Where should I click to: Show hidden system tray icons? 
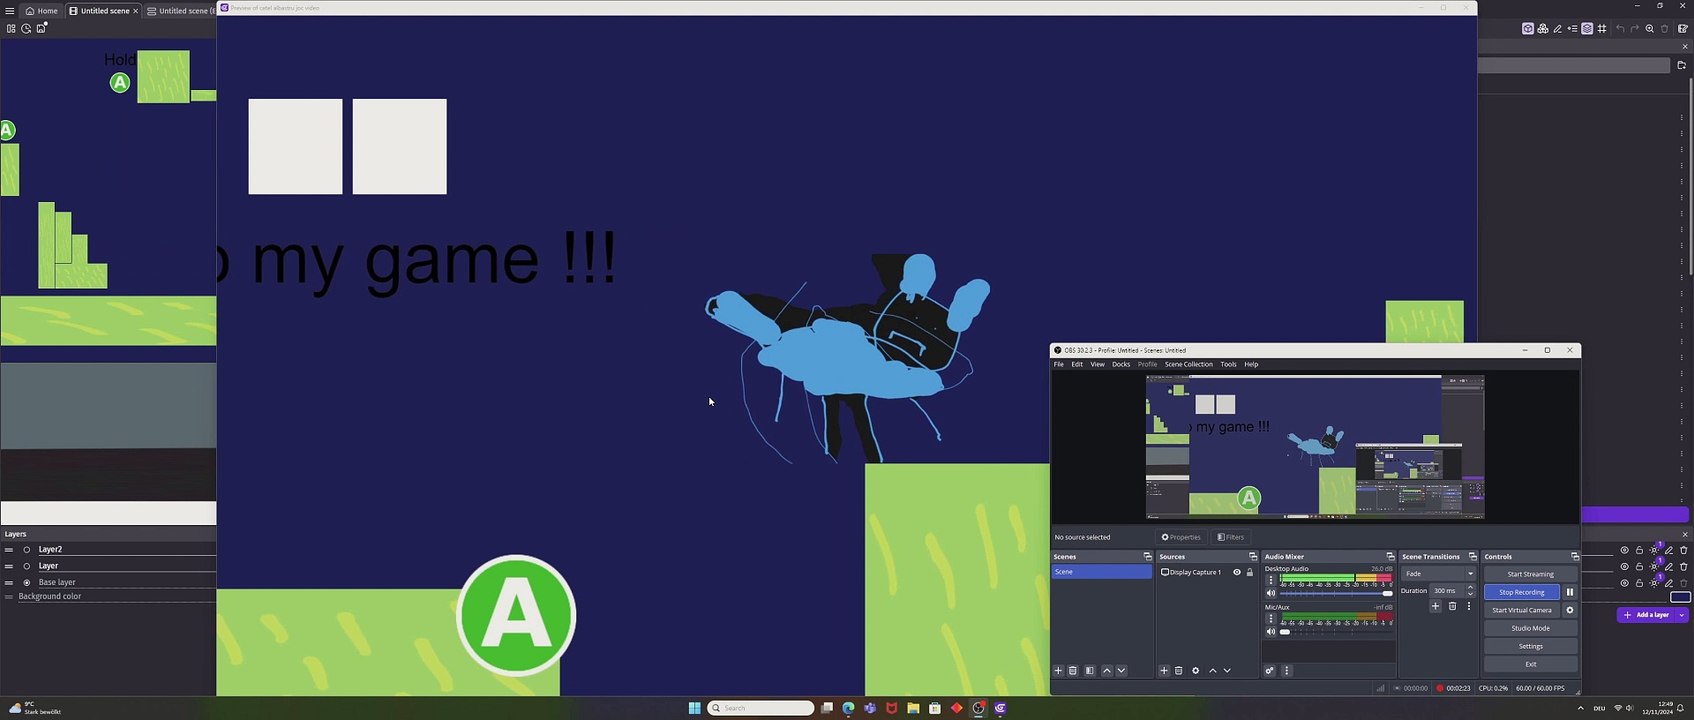pyautogui.click(x=1580, y=708)
